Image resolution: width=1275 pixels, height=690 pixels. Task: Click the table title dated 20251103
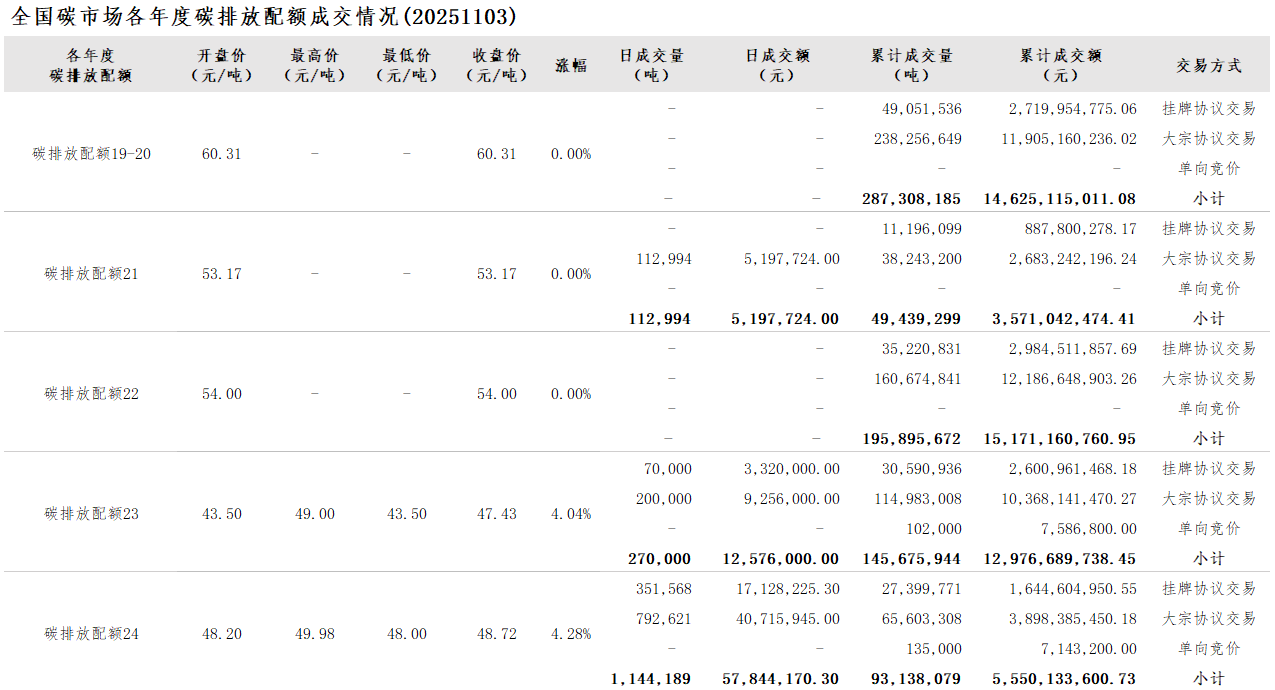click(x=264, y=16)
